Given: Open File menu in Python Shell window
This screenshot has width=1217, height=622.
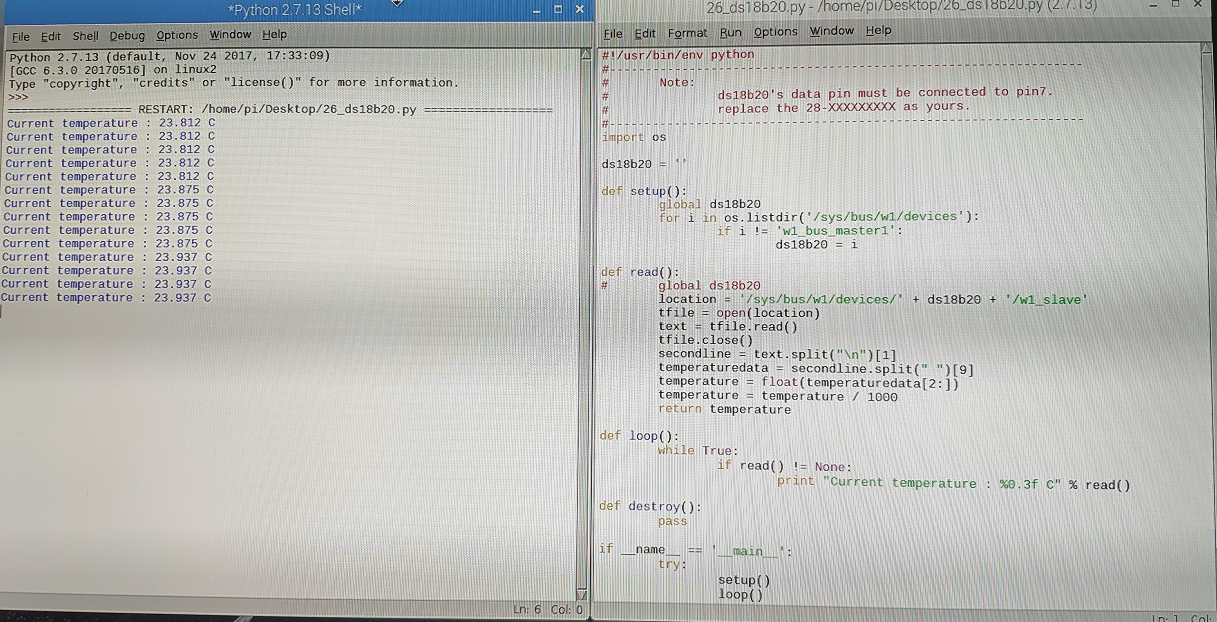Looking at the screenshot, I should point(21,36).
